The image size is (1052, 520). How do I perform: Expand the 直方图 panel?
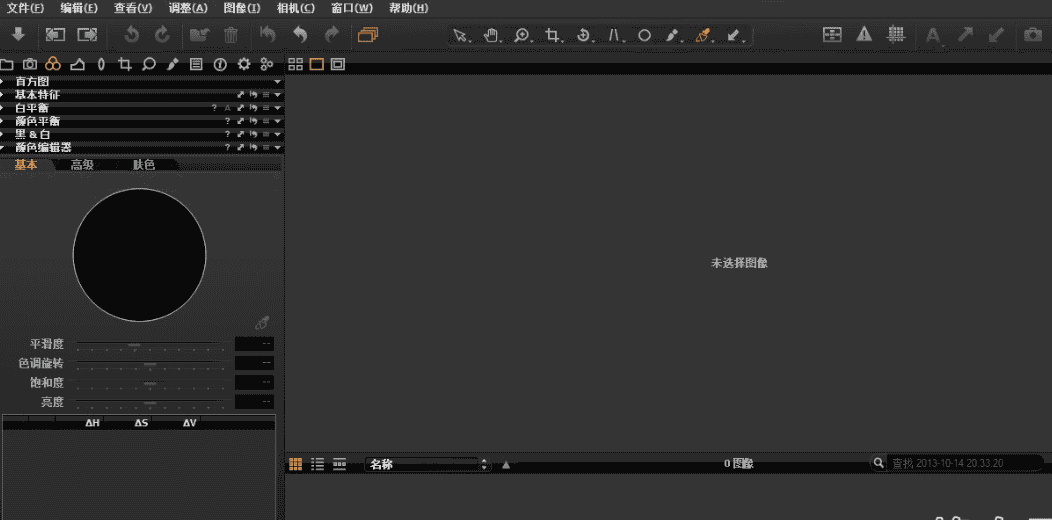6,81
